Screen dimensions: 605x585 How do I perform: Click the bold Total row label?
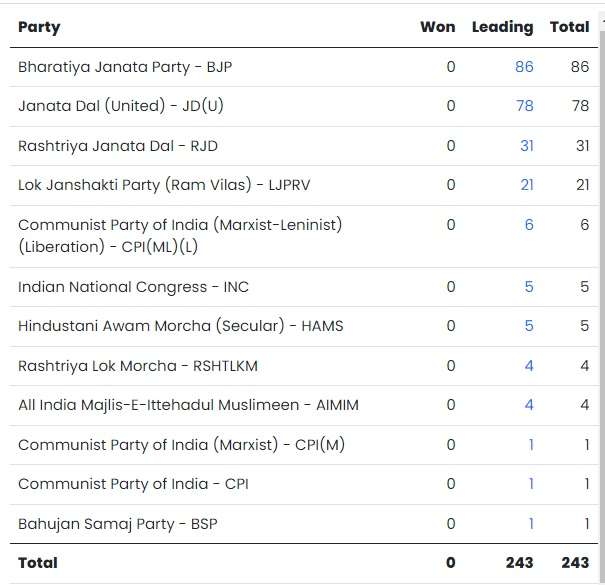[x=38, y=563]
